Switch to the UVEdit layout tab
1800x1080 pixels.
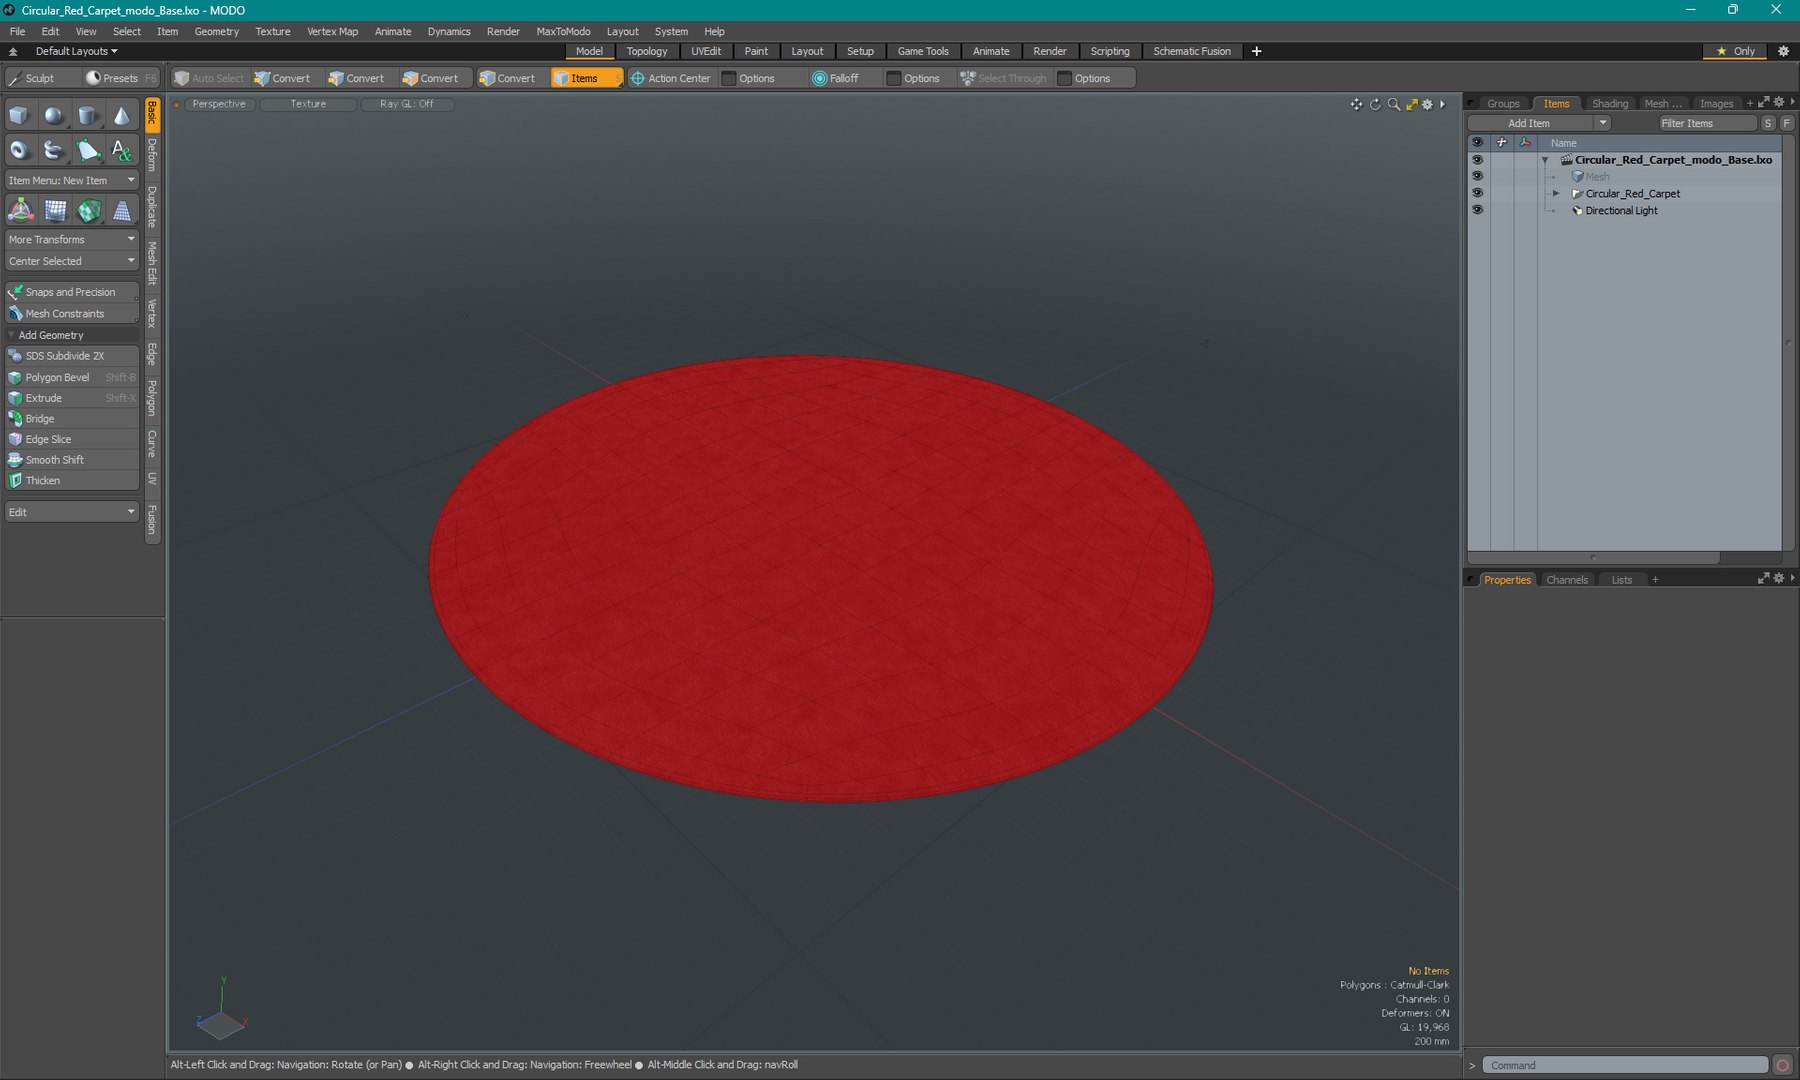point(706,51)
